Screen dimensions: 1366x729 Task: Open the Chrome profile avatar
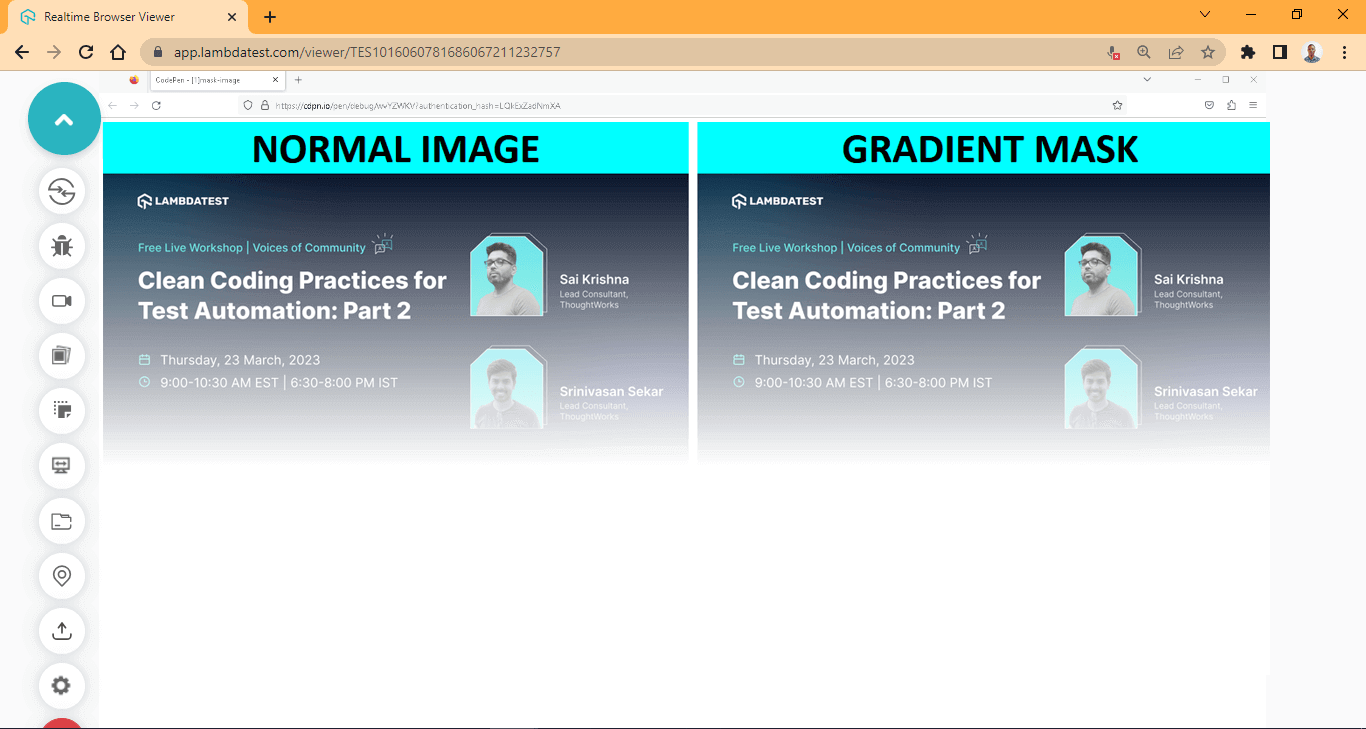point(1312,52)
